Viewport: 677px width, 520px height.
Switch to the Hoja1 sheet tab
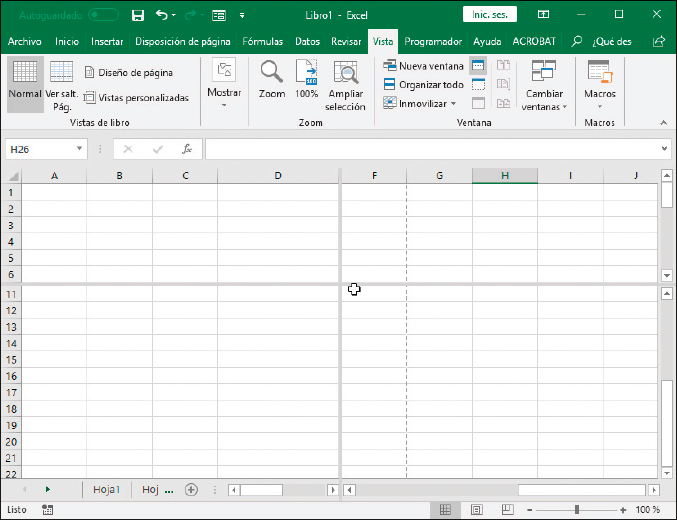click(x=106, y=489)
